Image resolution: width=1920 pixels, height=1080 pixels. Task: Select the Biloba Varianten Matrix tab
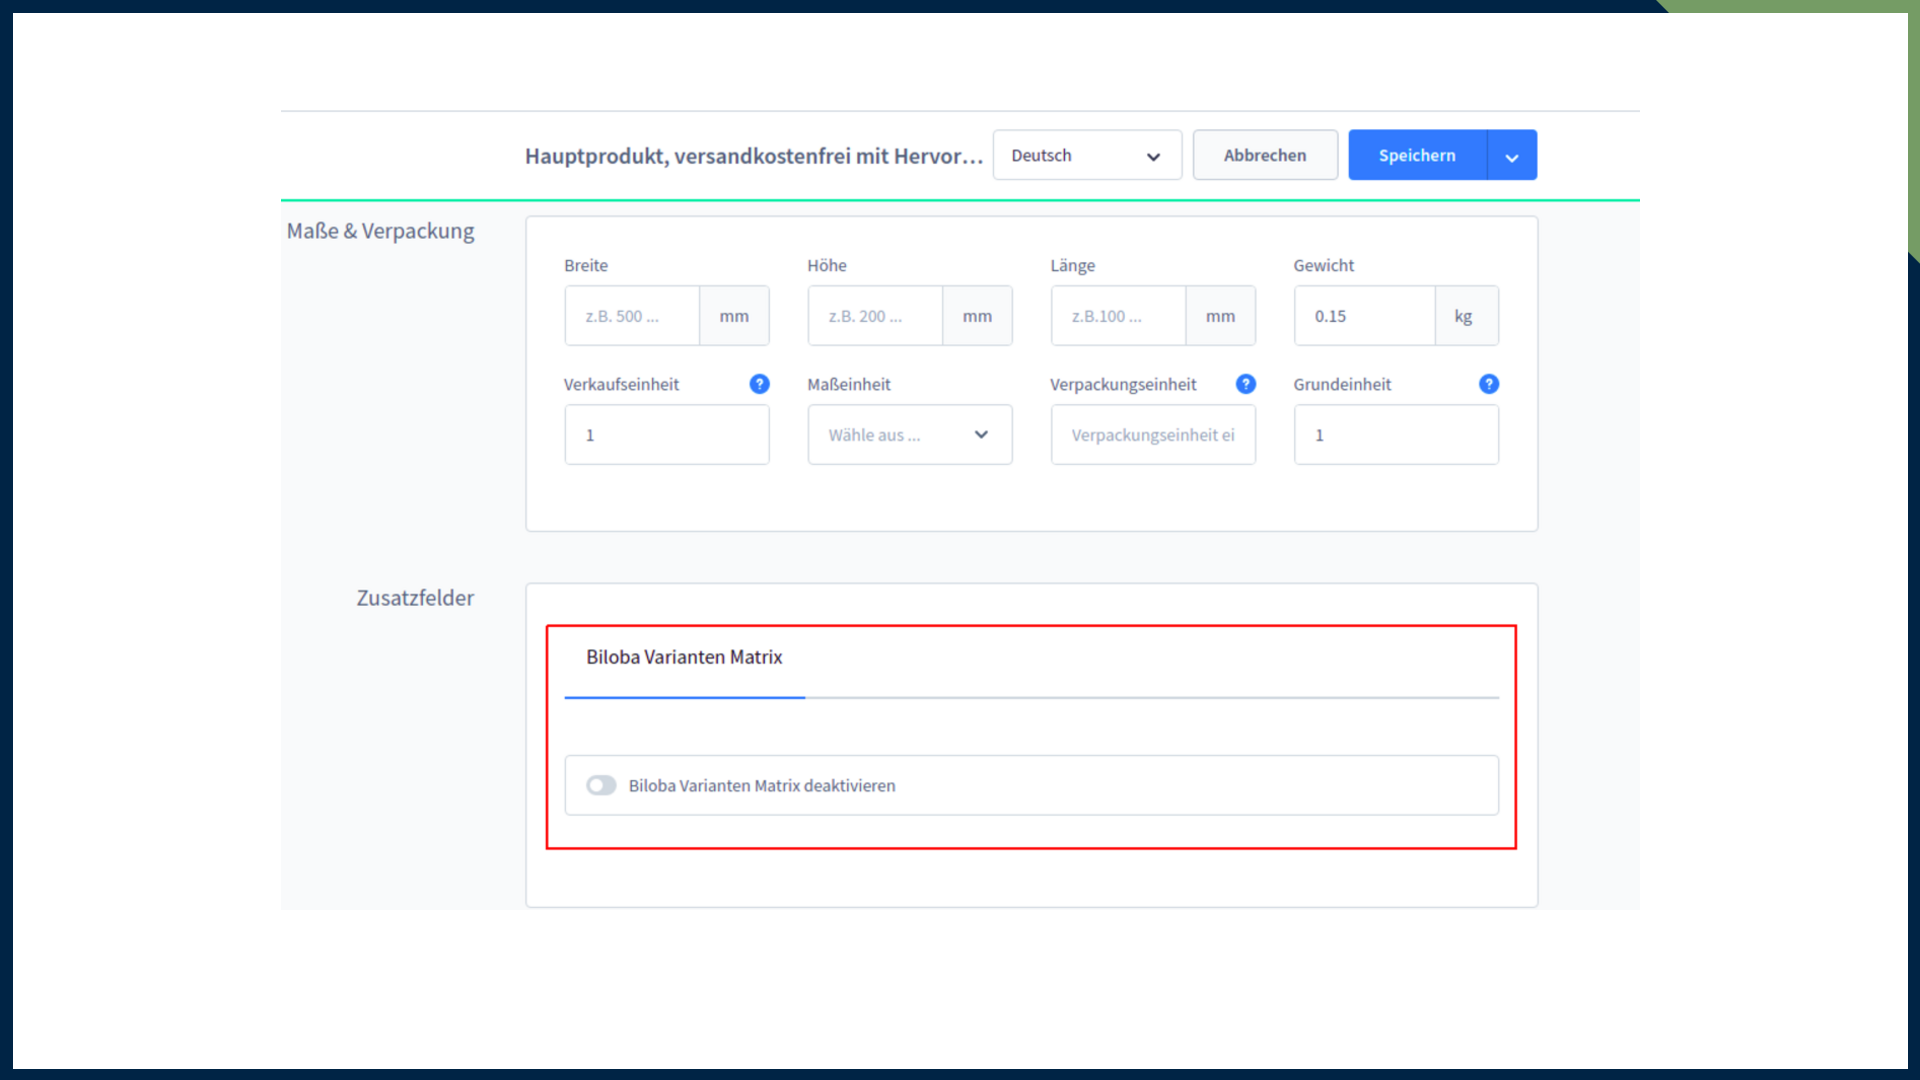[x=684, y=658]
